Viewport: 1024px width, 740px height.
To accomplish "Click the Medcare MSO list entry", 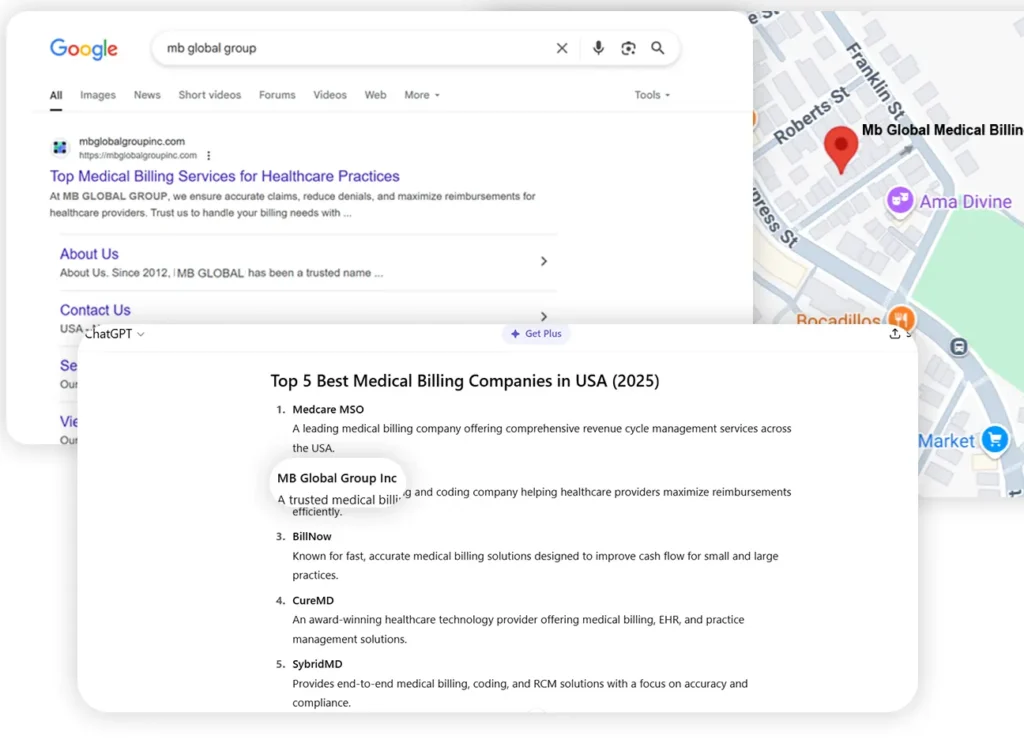I will coord(328,410).
